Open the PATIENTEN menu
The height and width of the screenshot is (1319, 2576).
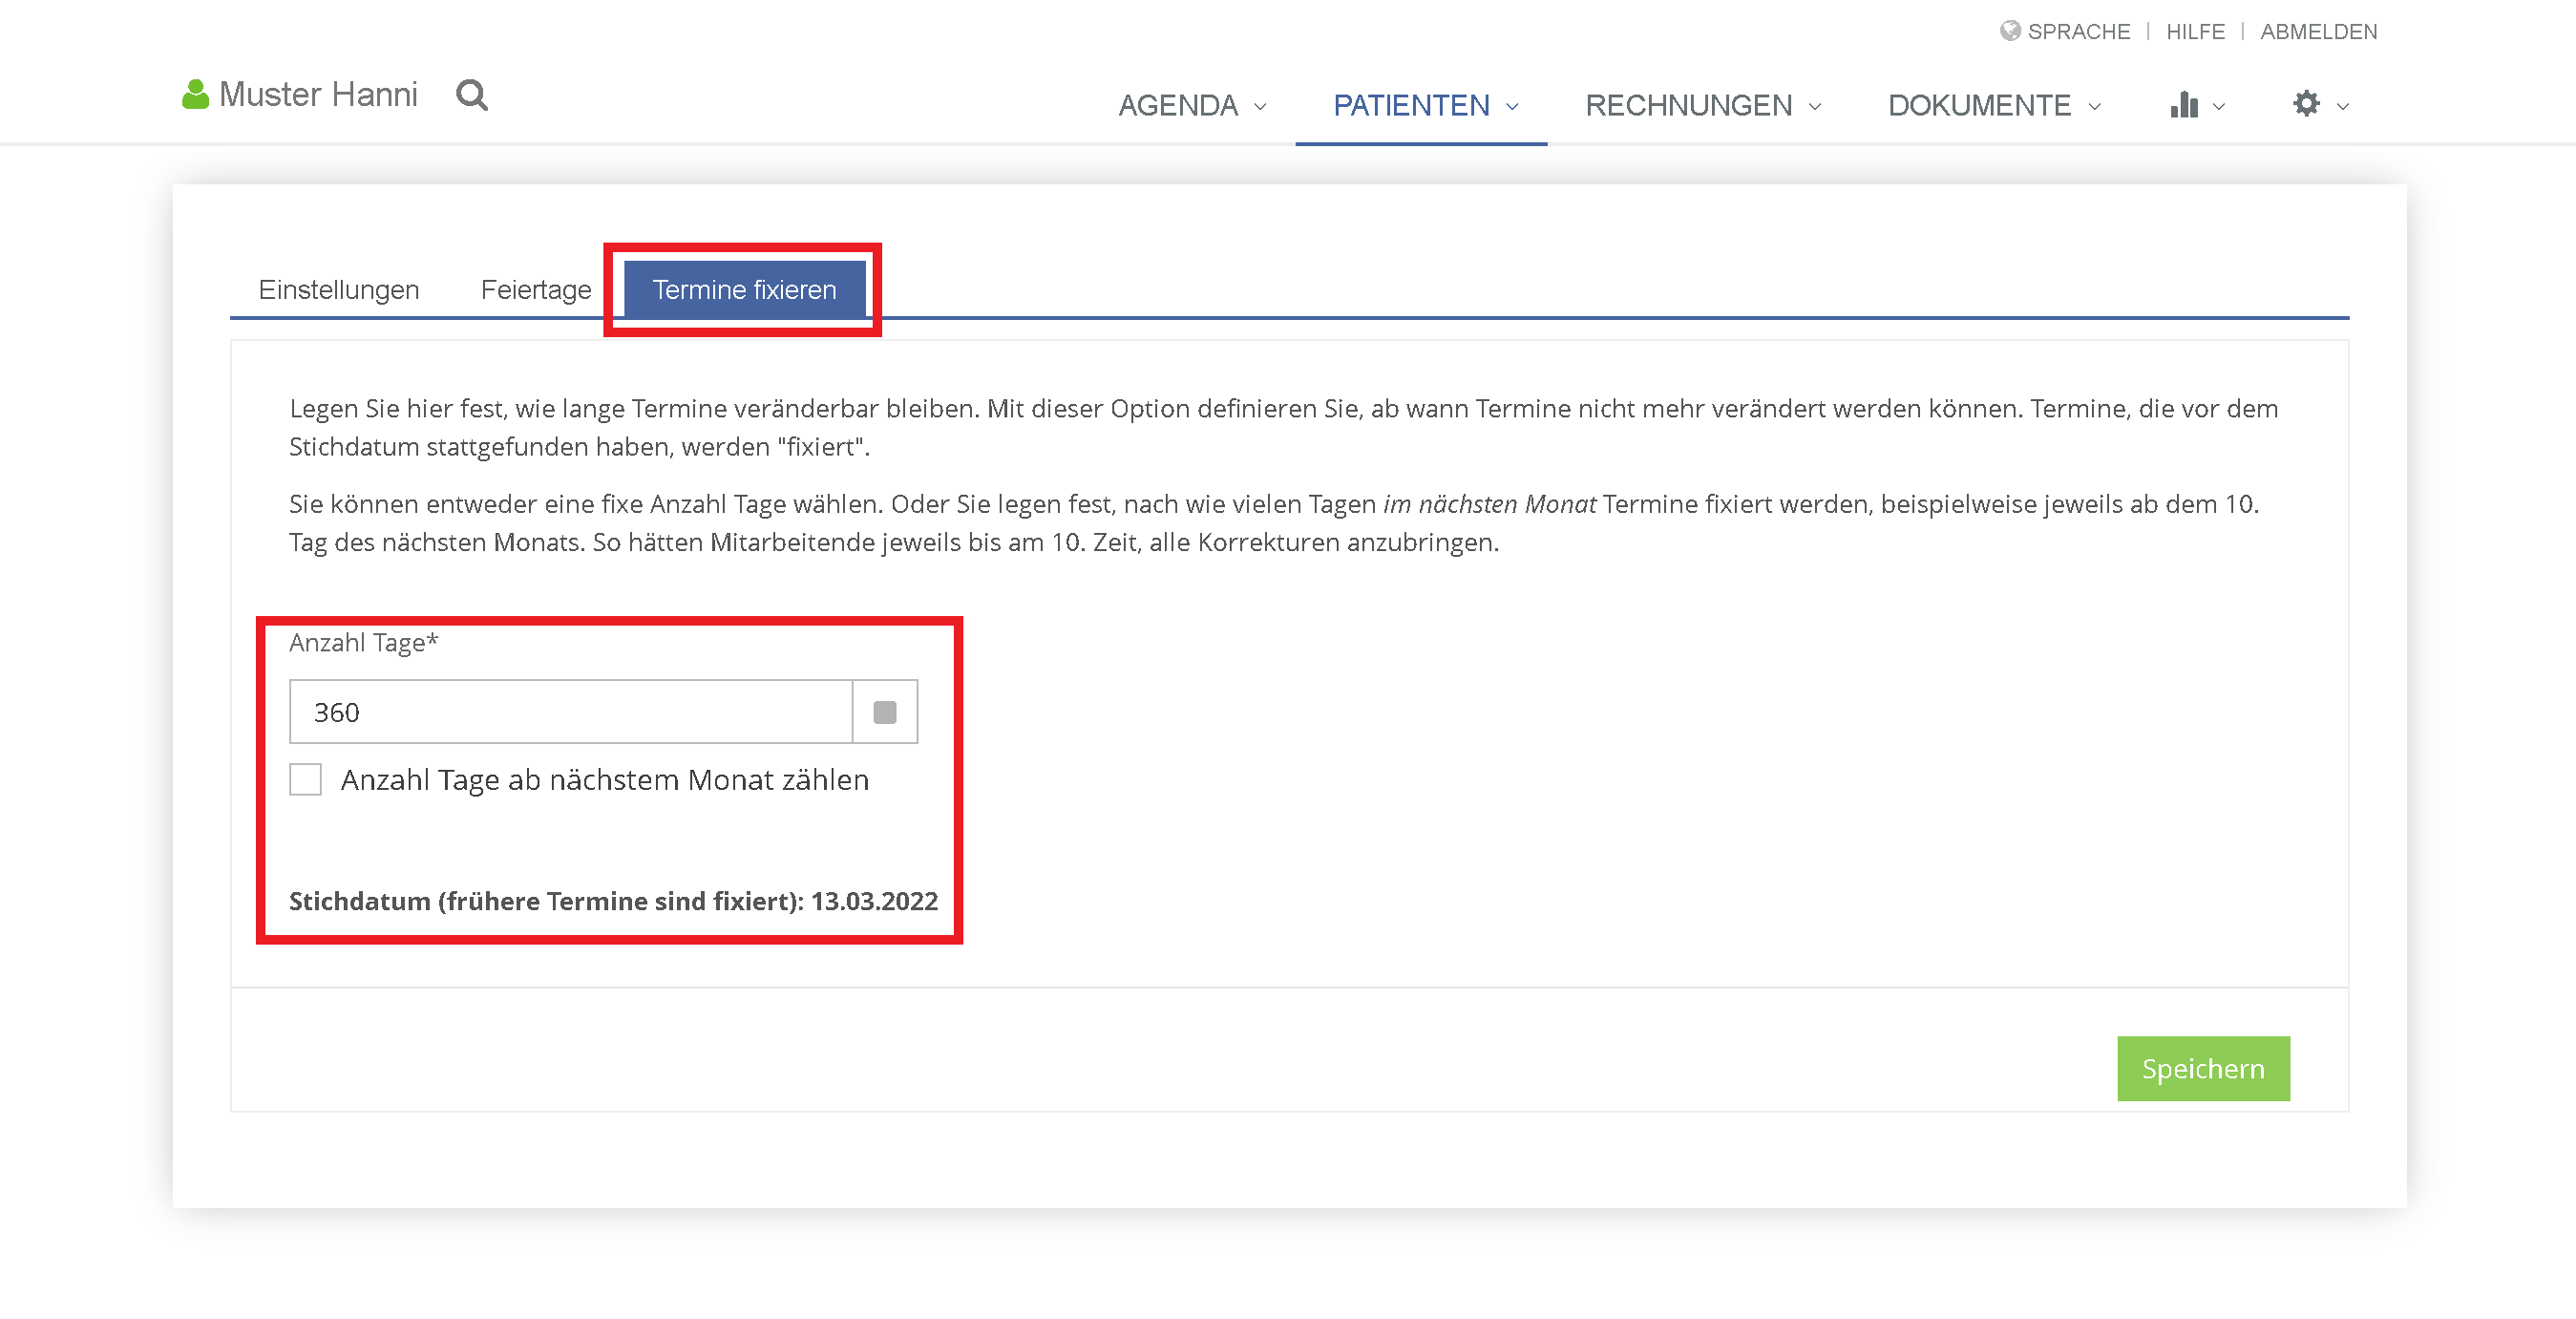click(x=1411, y=105)
